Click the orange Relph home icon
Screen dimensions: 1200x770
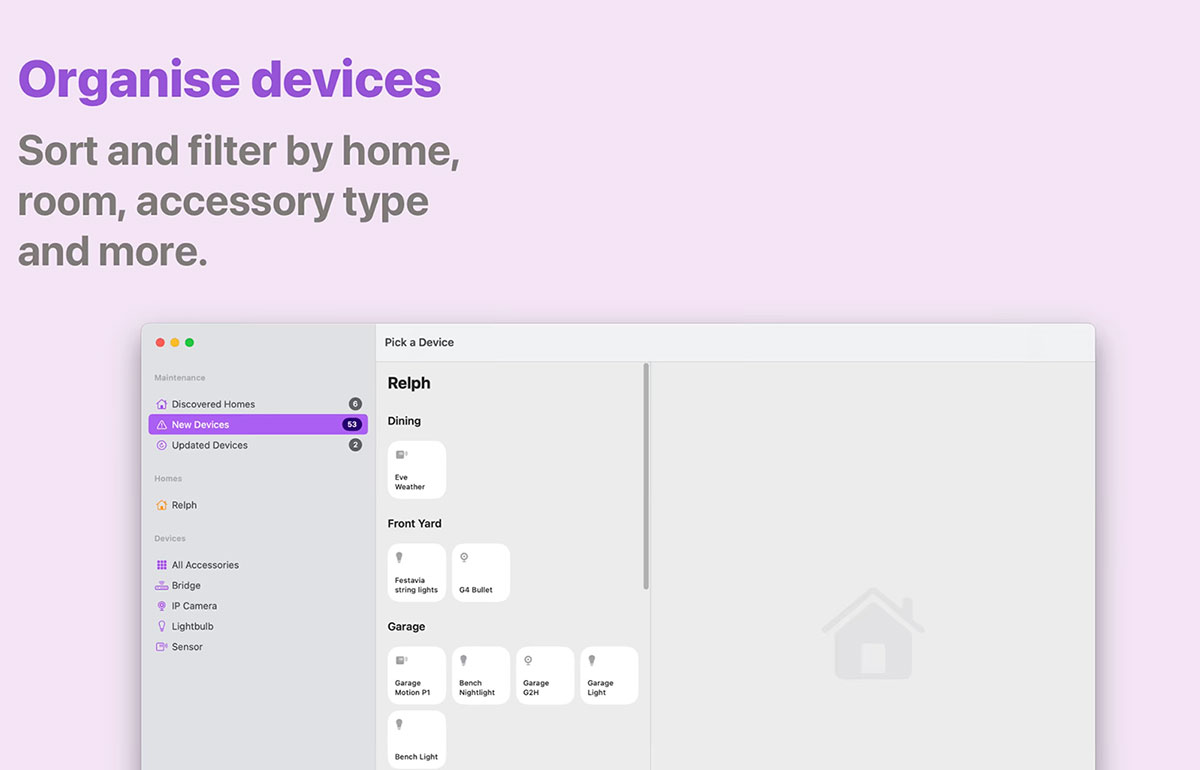coord(162,505)
